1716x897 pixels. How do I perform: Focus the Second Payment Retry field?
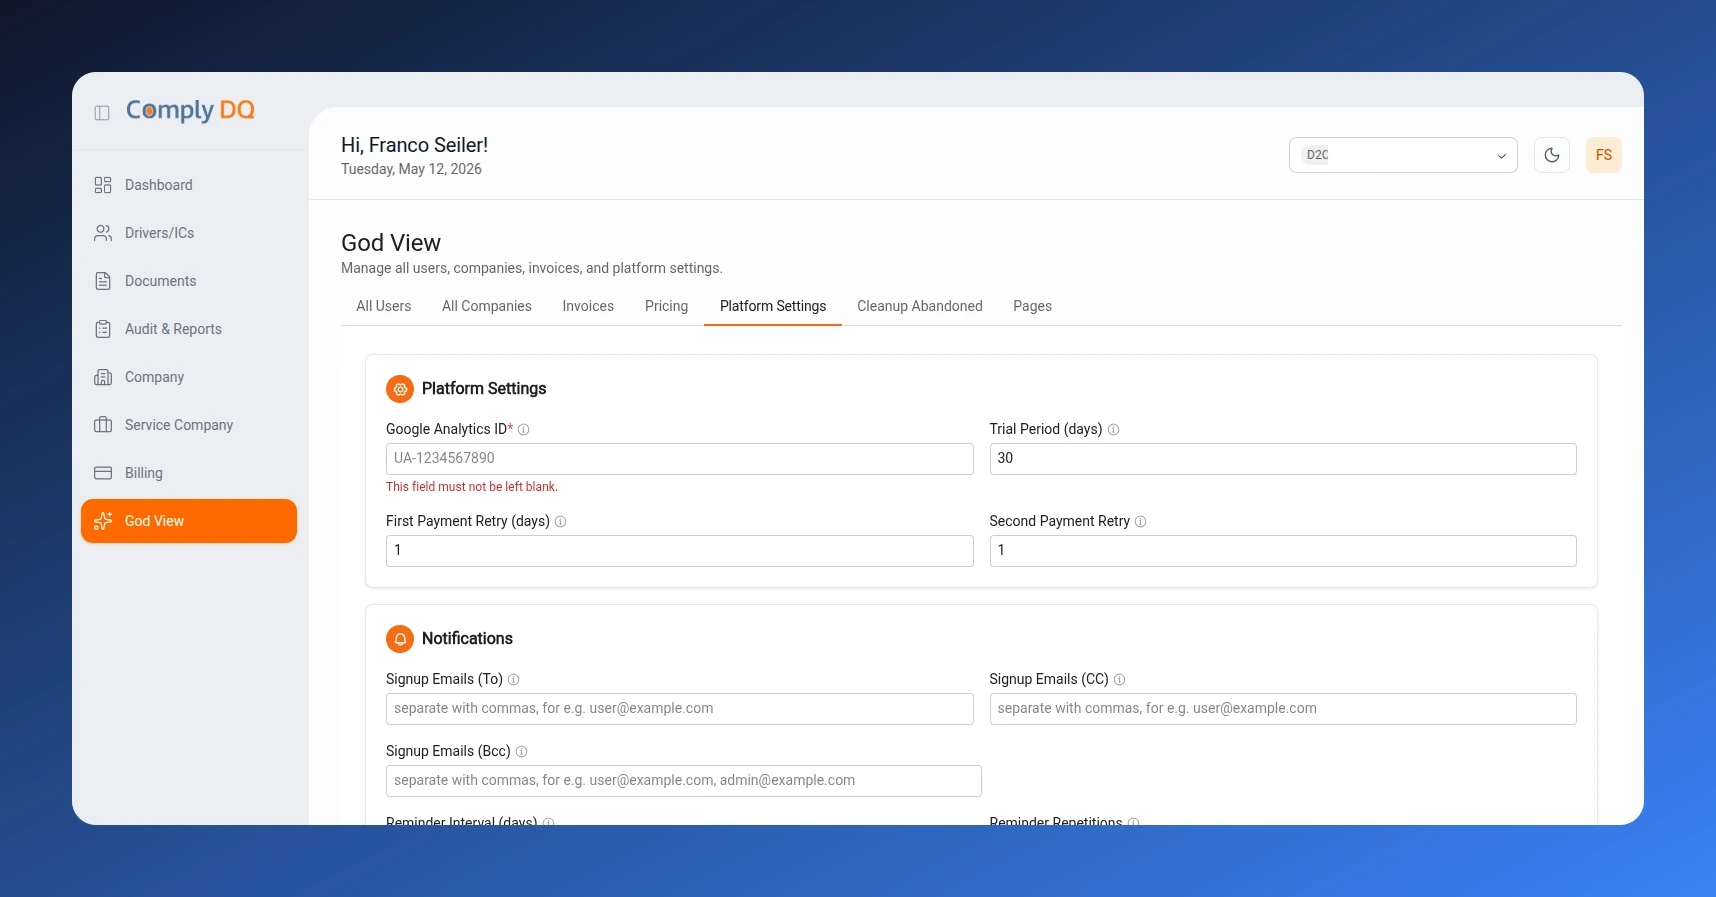[x=1283, y=551]
